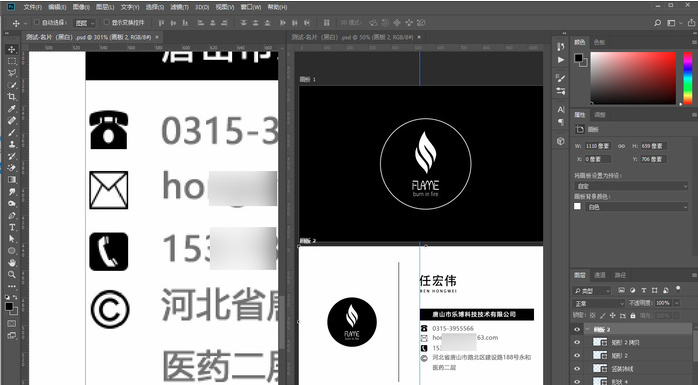The width and height of the screenshot is (698, 385).
Task: Filter layers by smart object icon
Action: tap(666, 290)
